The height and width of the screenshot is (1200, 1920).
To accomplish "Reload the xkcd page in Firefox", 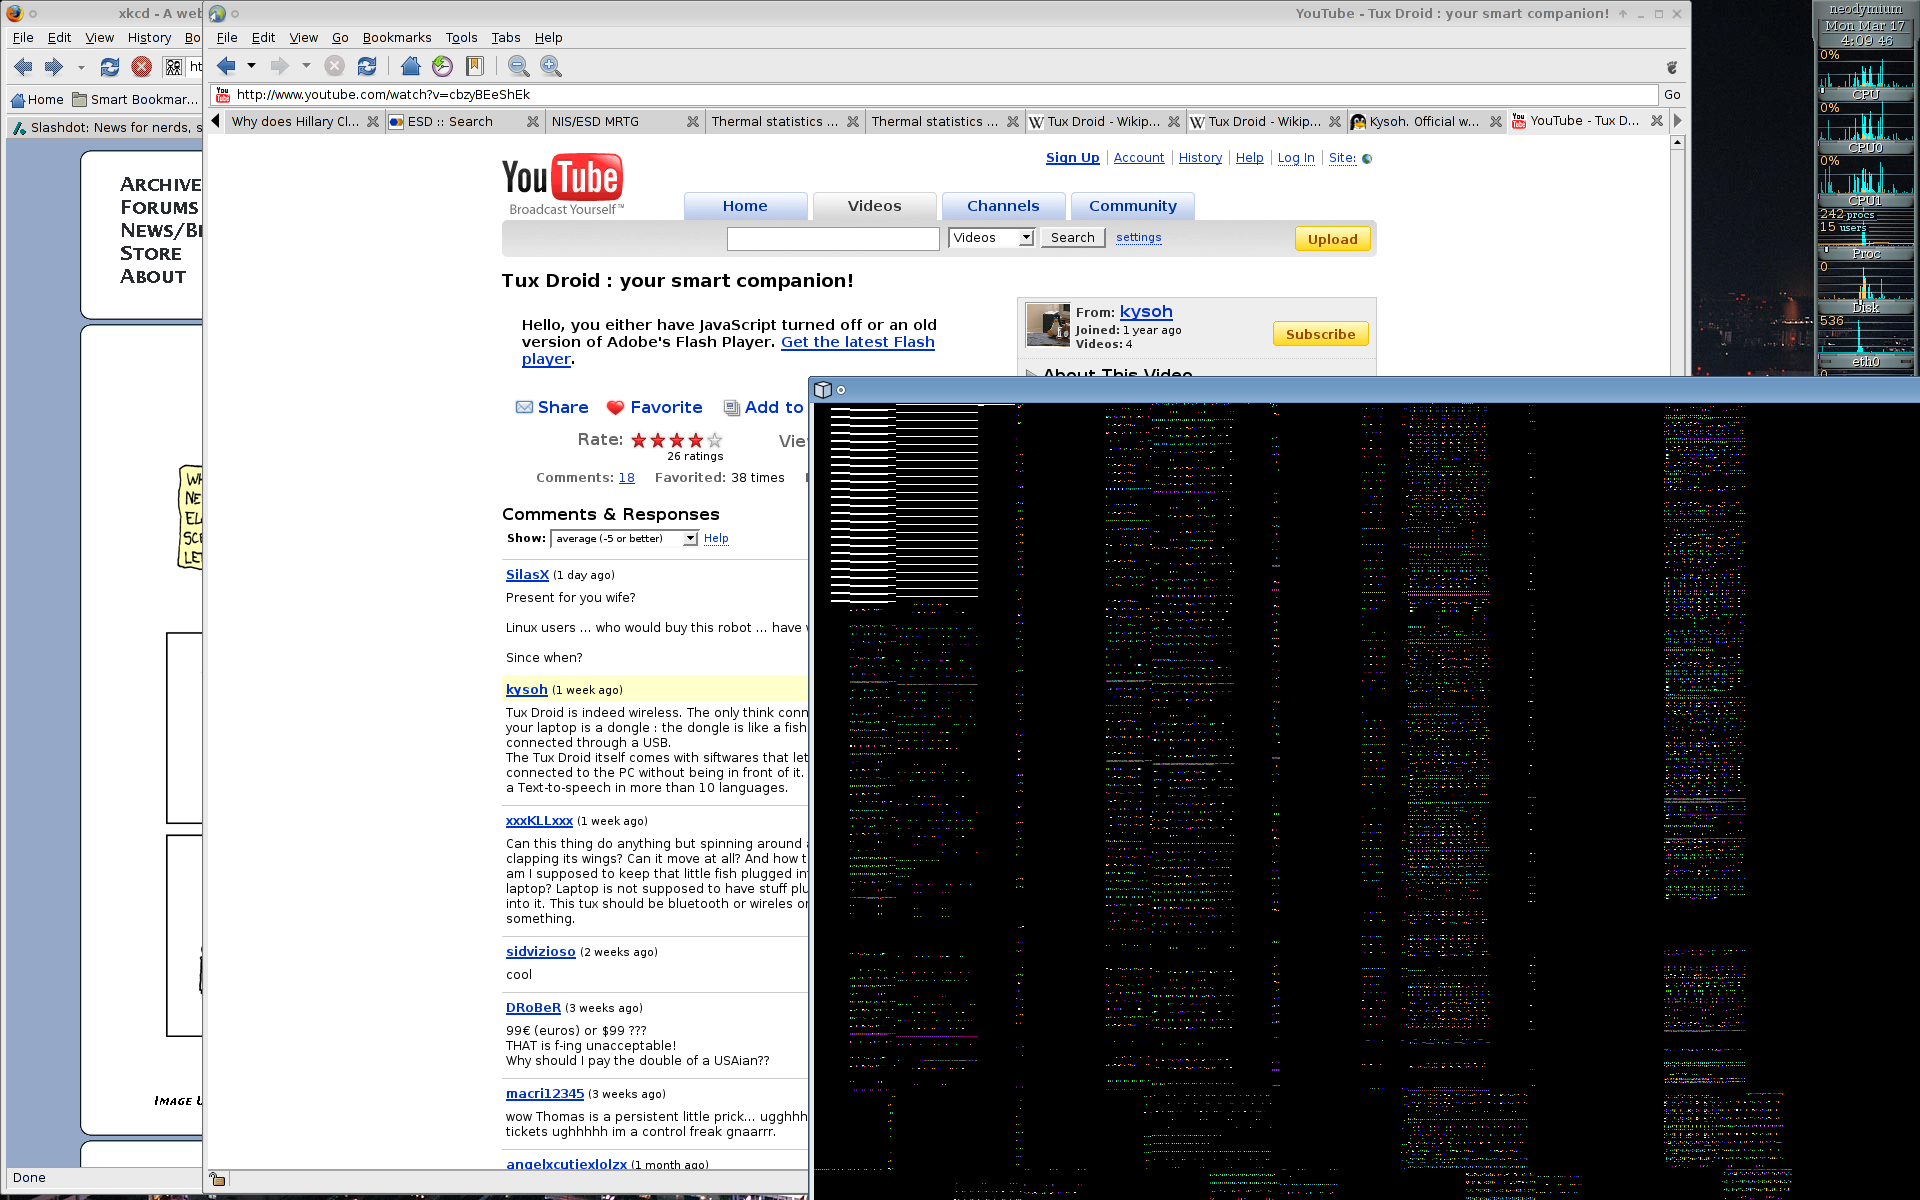I will tap(110, 67).
